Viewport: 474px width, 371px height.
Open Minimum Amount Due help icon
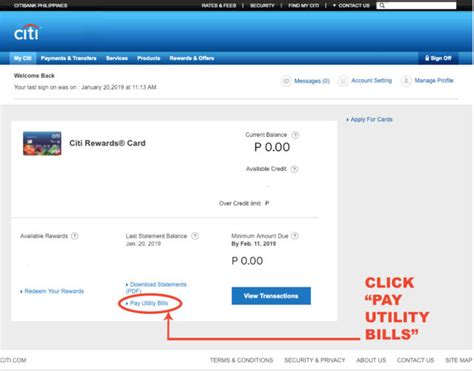point(295,236)
